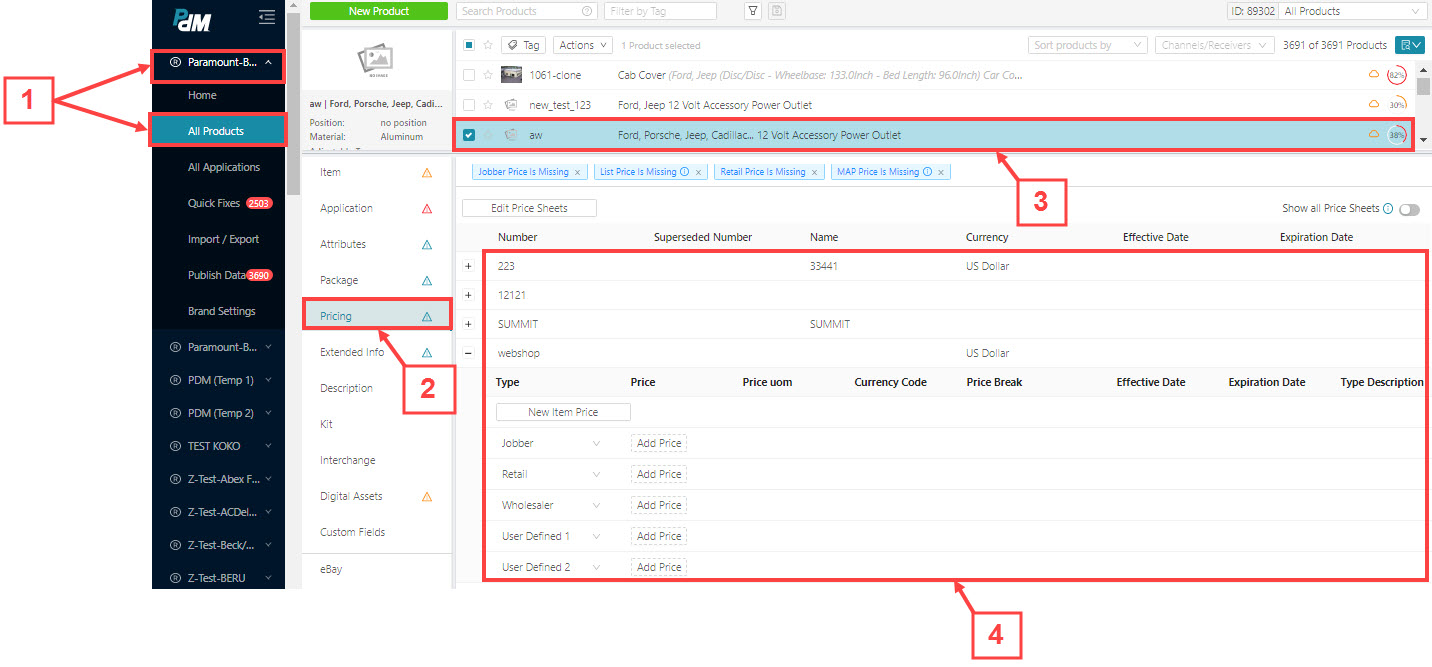Click the save icon next to filter
This screenshot has height=667, width=1432.
tap(777, 11)
